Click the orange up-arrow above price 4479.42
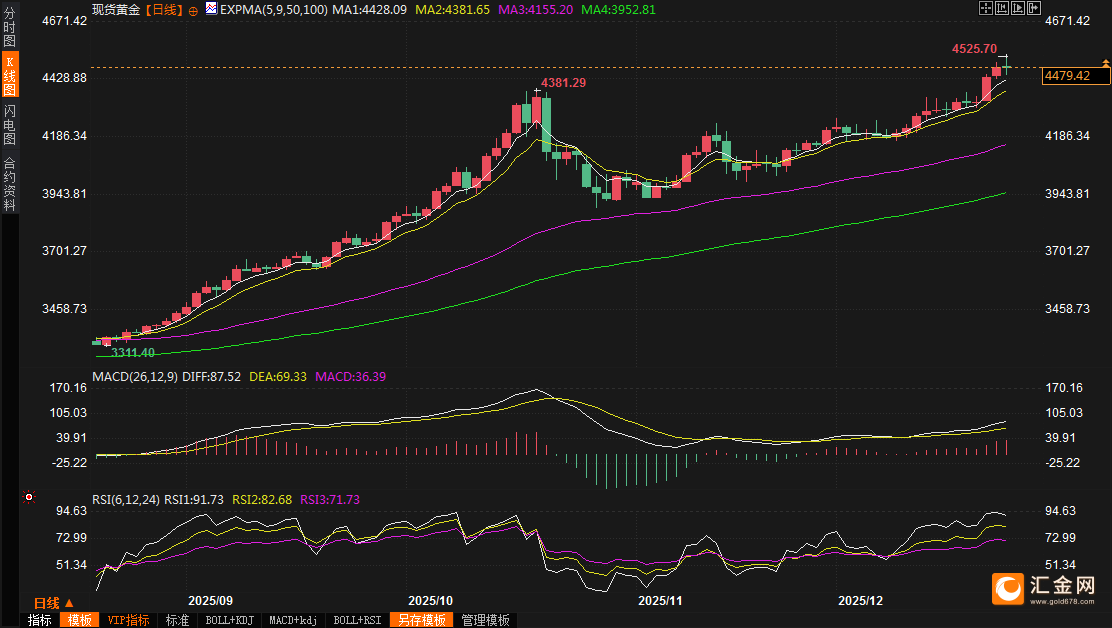The height and width of the screenshot is (628, 1112). pyautogui.click(x=1105, y=63)
